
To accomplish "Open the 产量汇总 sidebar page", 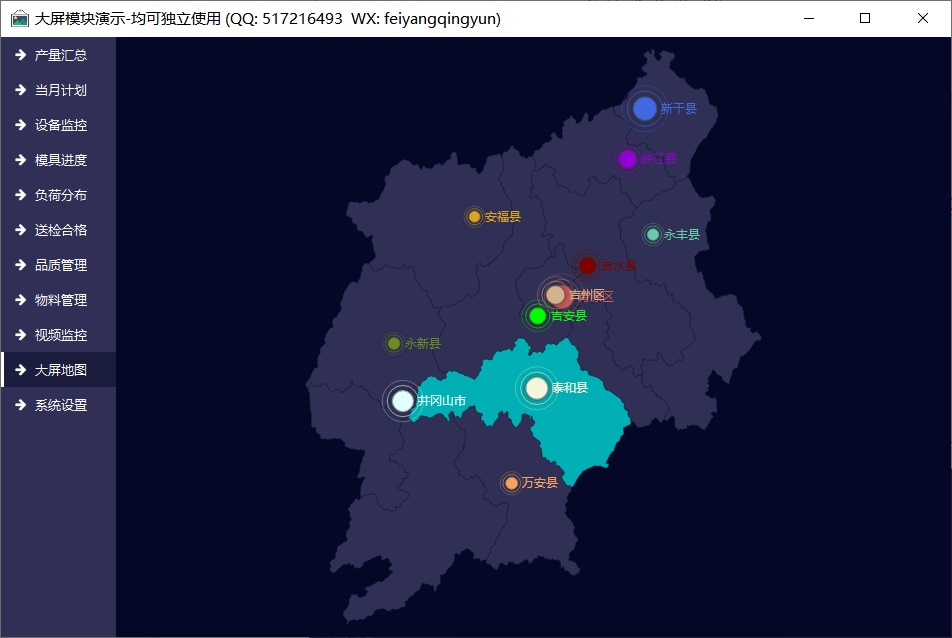I will click(x=59, y=55).
